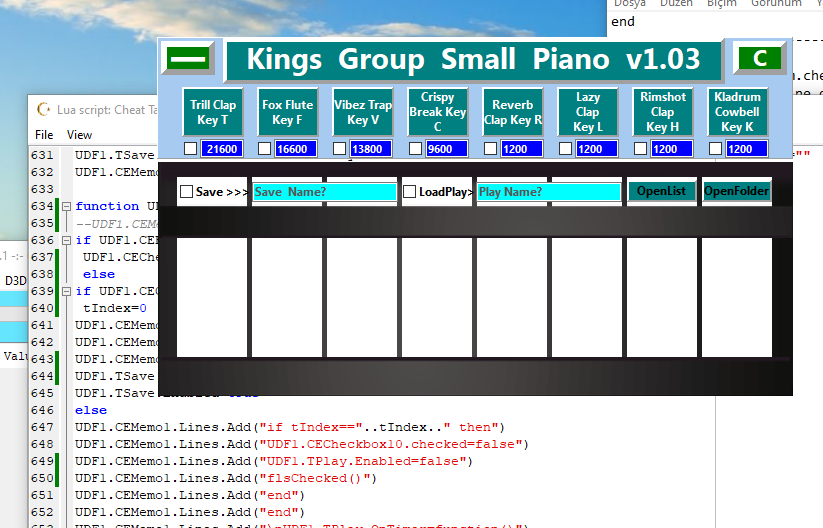The image size is (823, 528).
Task: Click the green minimize bar icon
Action: 186,60
